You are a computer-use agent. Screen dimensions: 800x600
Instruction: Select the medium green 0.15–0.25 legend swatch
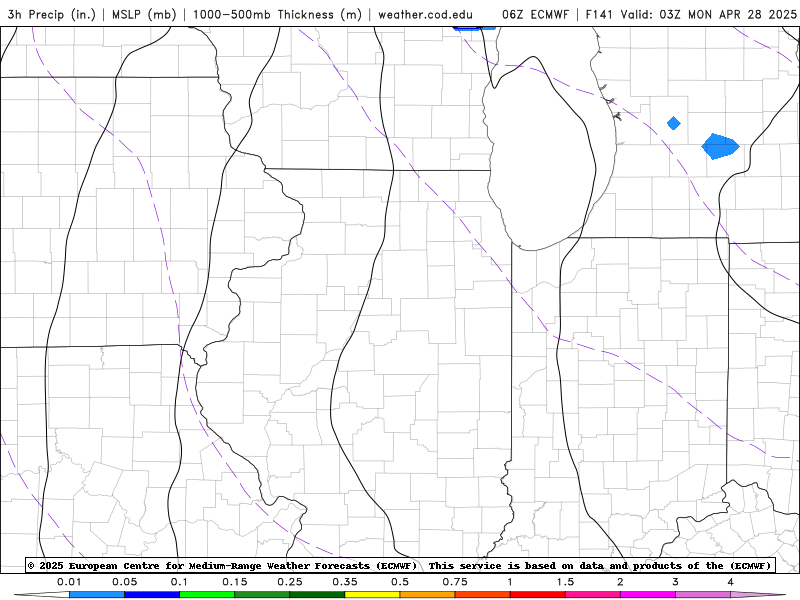click(x=262, y=595)
